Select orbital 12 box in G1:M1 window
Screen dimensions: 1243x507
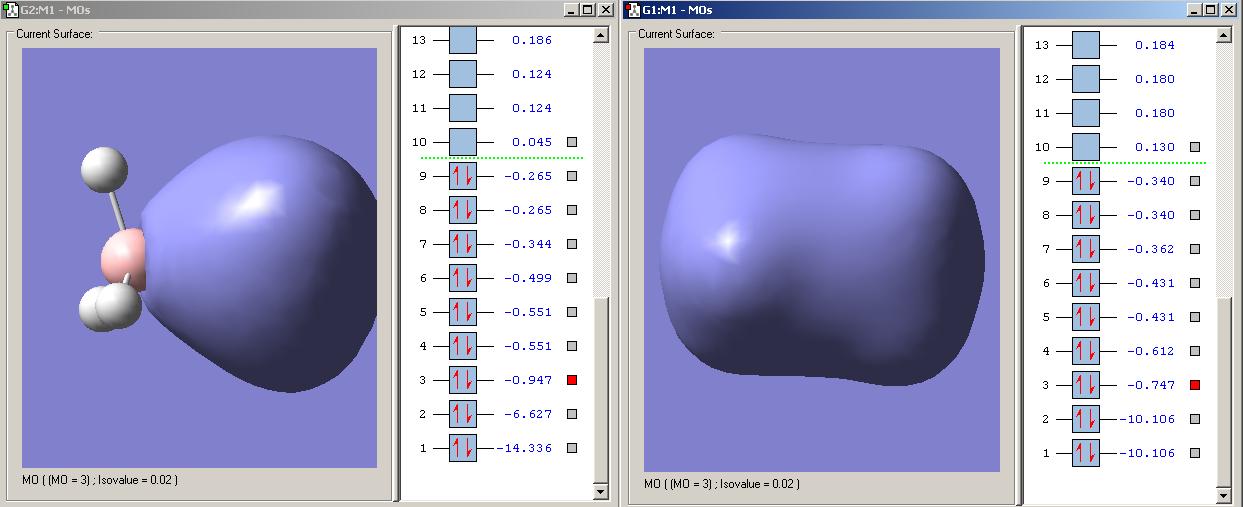1086,79
